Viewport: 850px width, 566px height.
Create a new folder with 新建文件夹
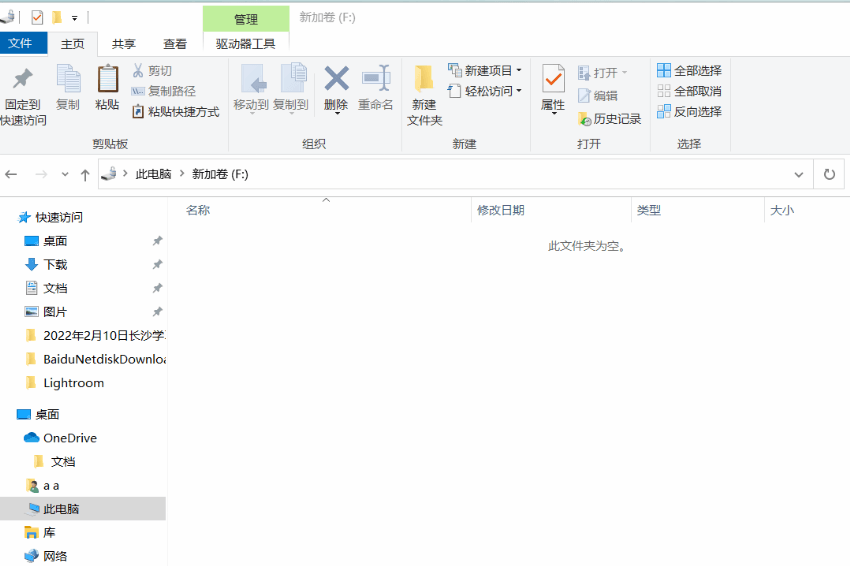(424, 95)
